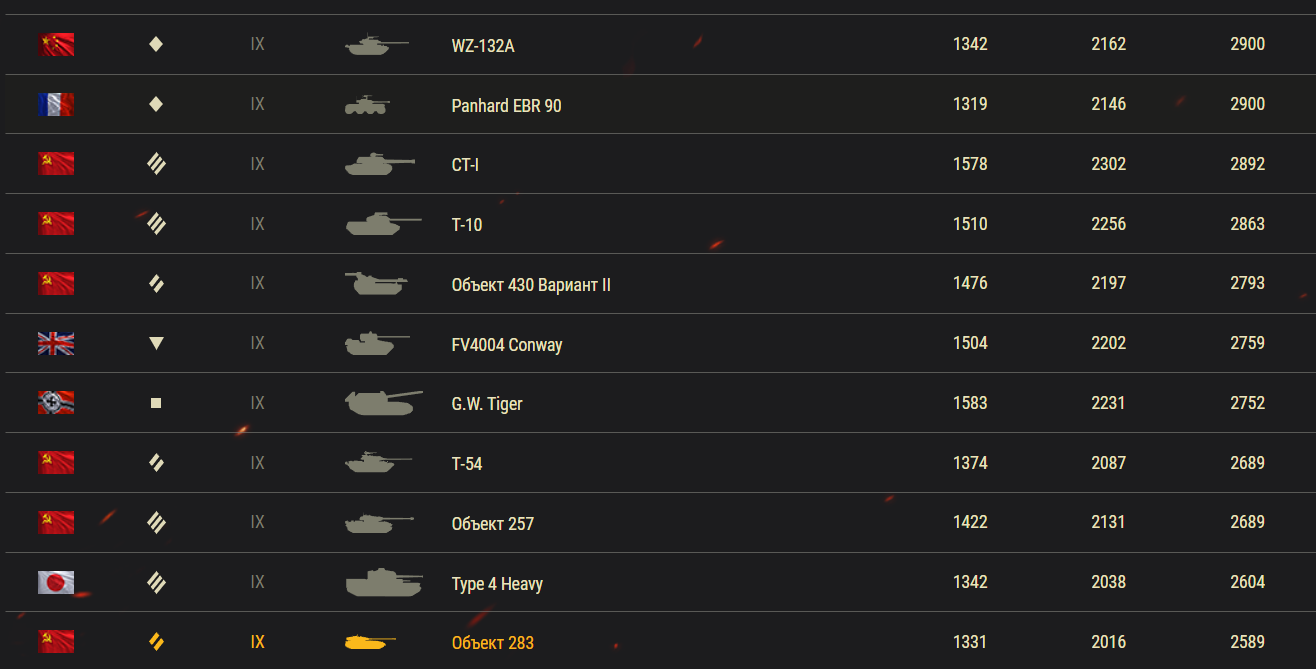Screen dimensions: 1316x669
Task: Click the tier IX label in T-10 row
Action: click(258, 224)
